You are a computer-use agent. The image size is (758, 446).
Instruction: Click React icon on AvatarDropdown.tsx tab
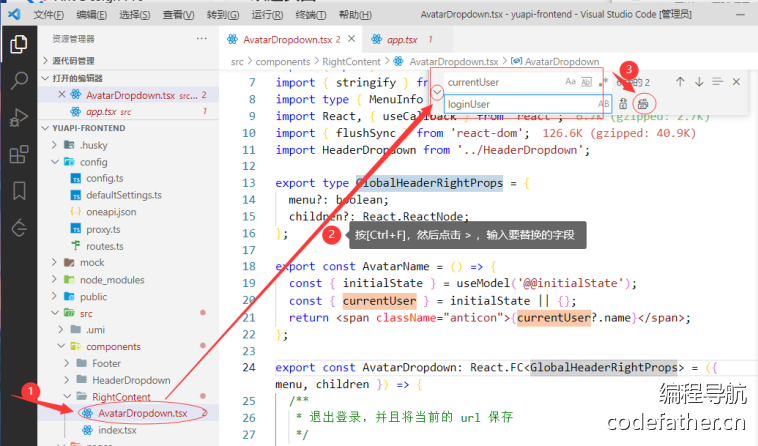tap(233, 39)
